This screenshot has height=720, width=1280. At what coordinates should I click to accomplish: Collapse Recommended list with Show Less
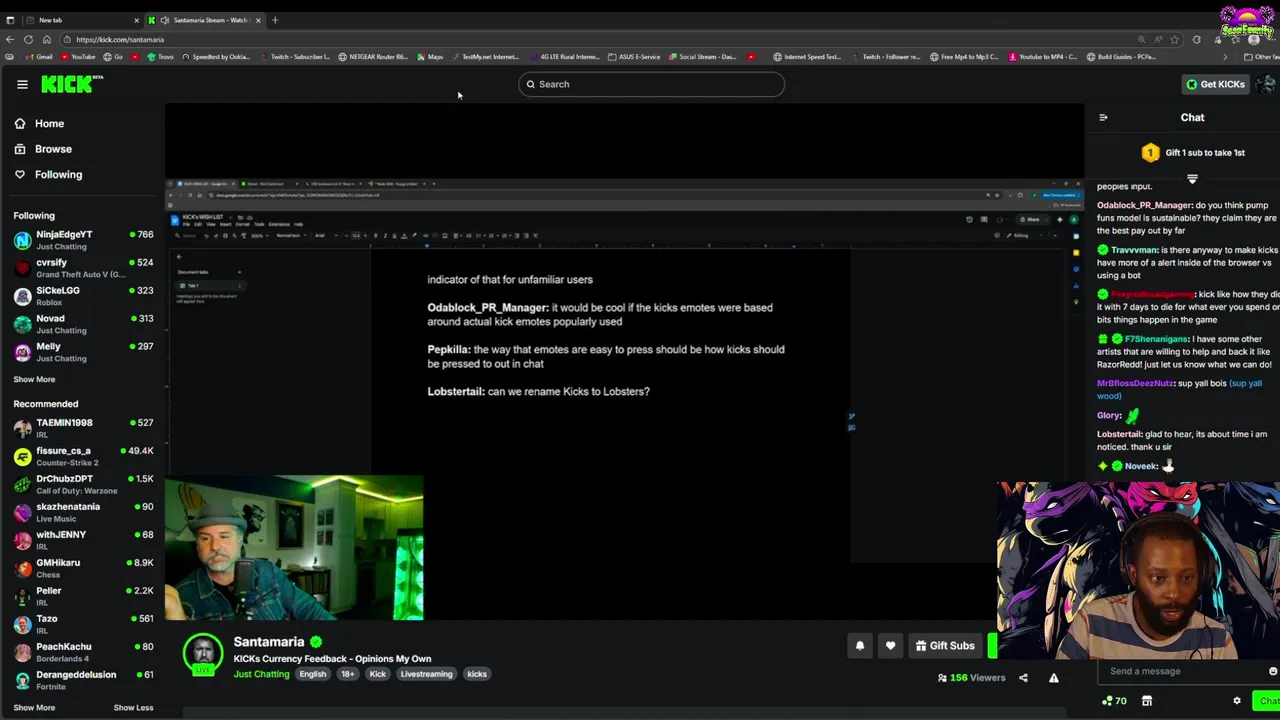133,707
